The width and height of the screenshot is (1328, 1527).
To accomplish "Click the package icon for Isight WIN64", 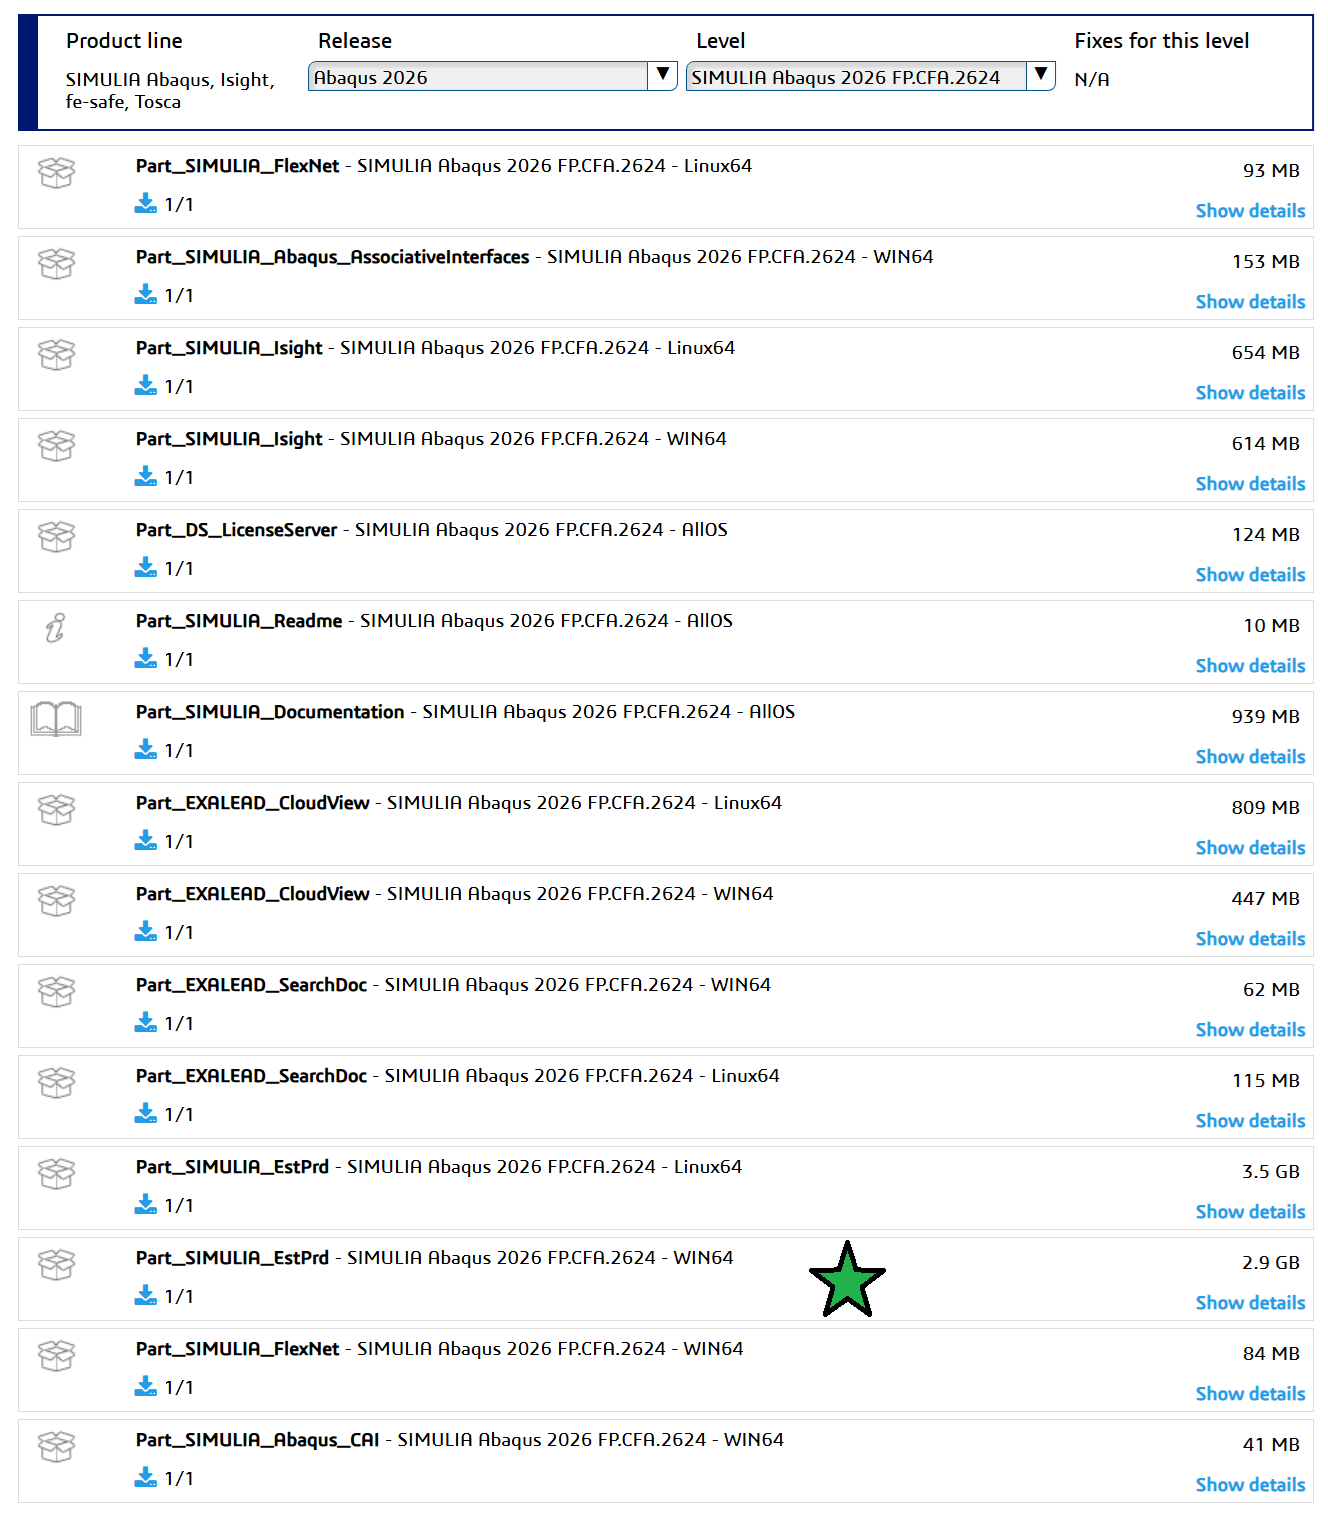I will click(56, 446).
